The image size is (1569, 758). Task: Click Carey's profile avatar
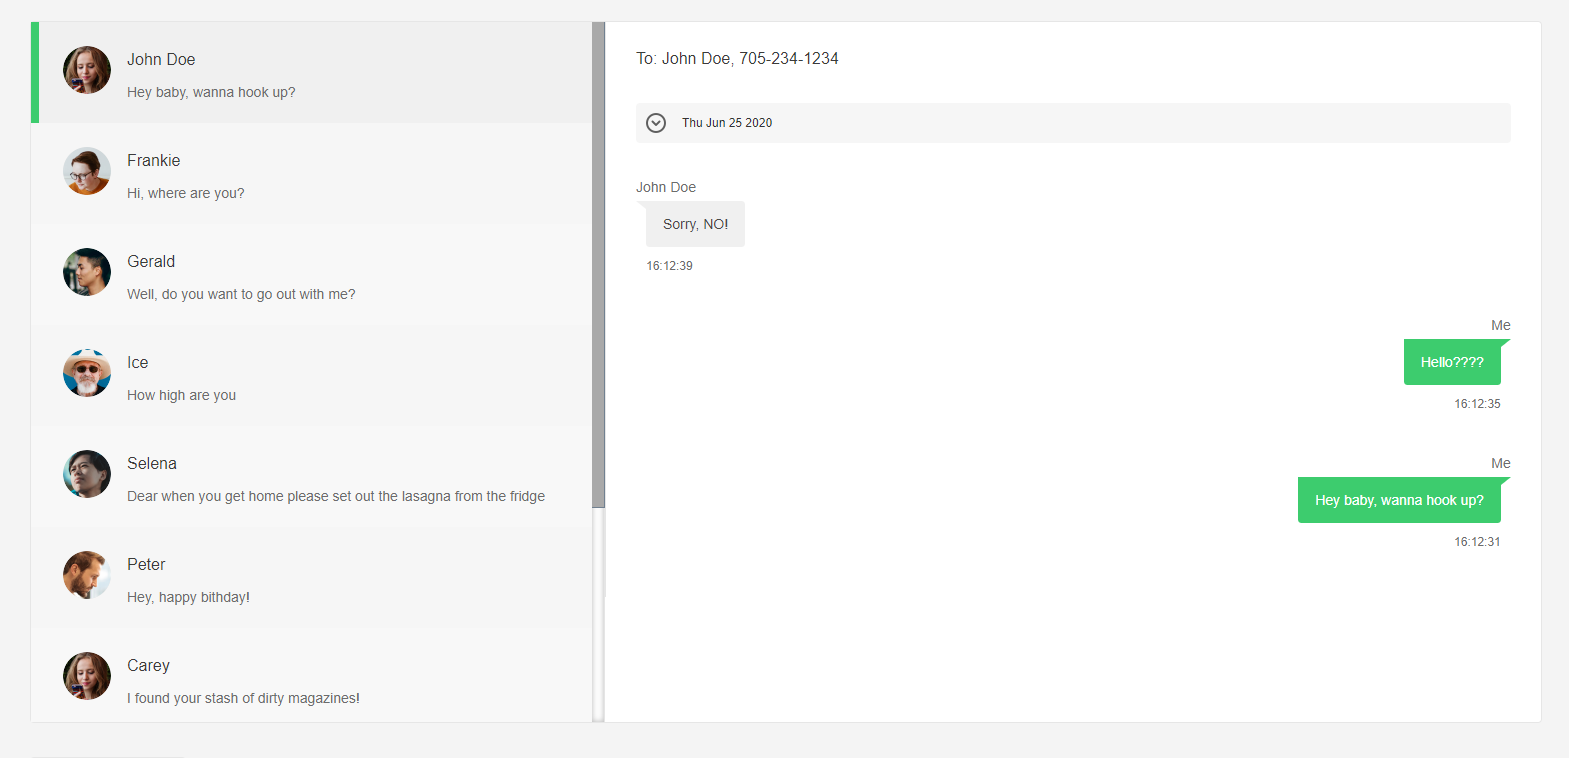(87, 676)
